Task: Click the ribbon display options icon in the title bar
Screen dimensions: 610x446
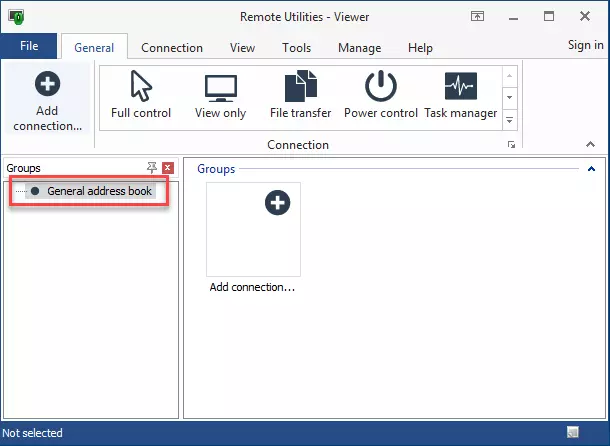Action: point(477,16)
